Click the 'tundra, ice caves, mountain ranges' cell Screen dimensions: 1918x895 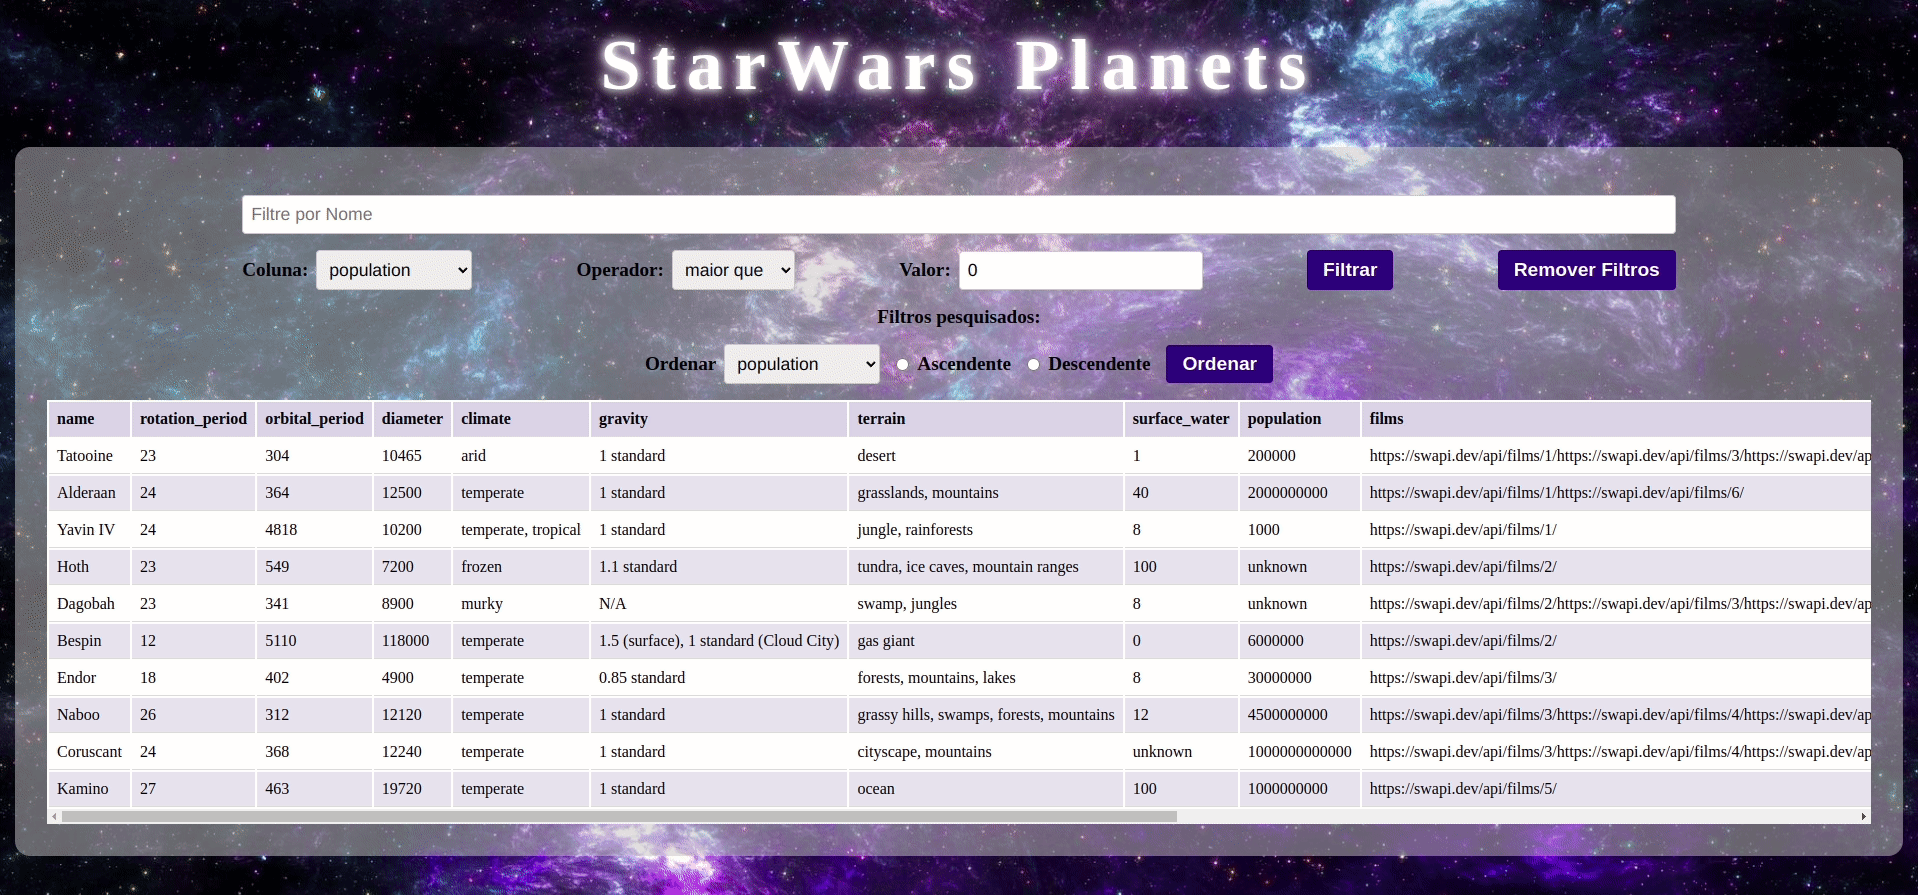click(x=986, y=567)
